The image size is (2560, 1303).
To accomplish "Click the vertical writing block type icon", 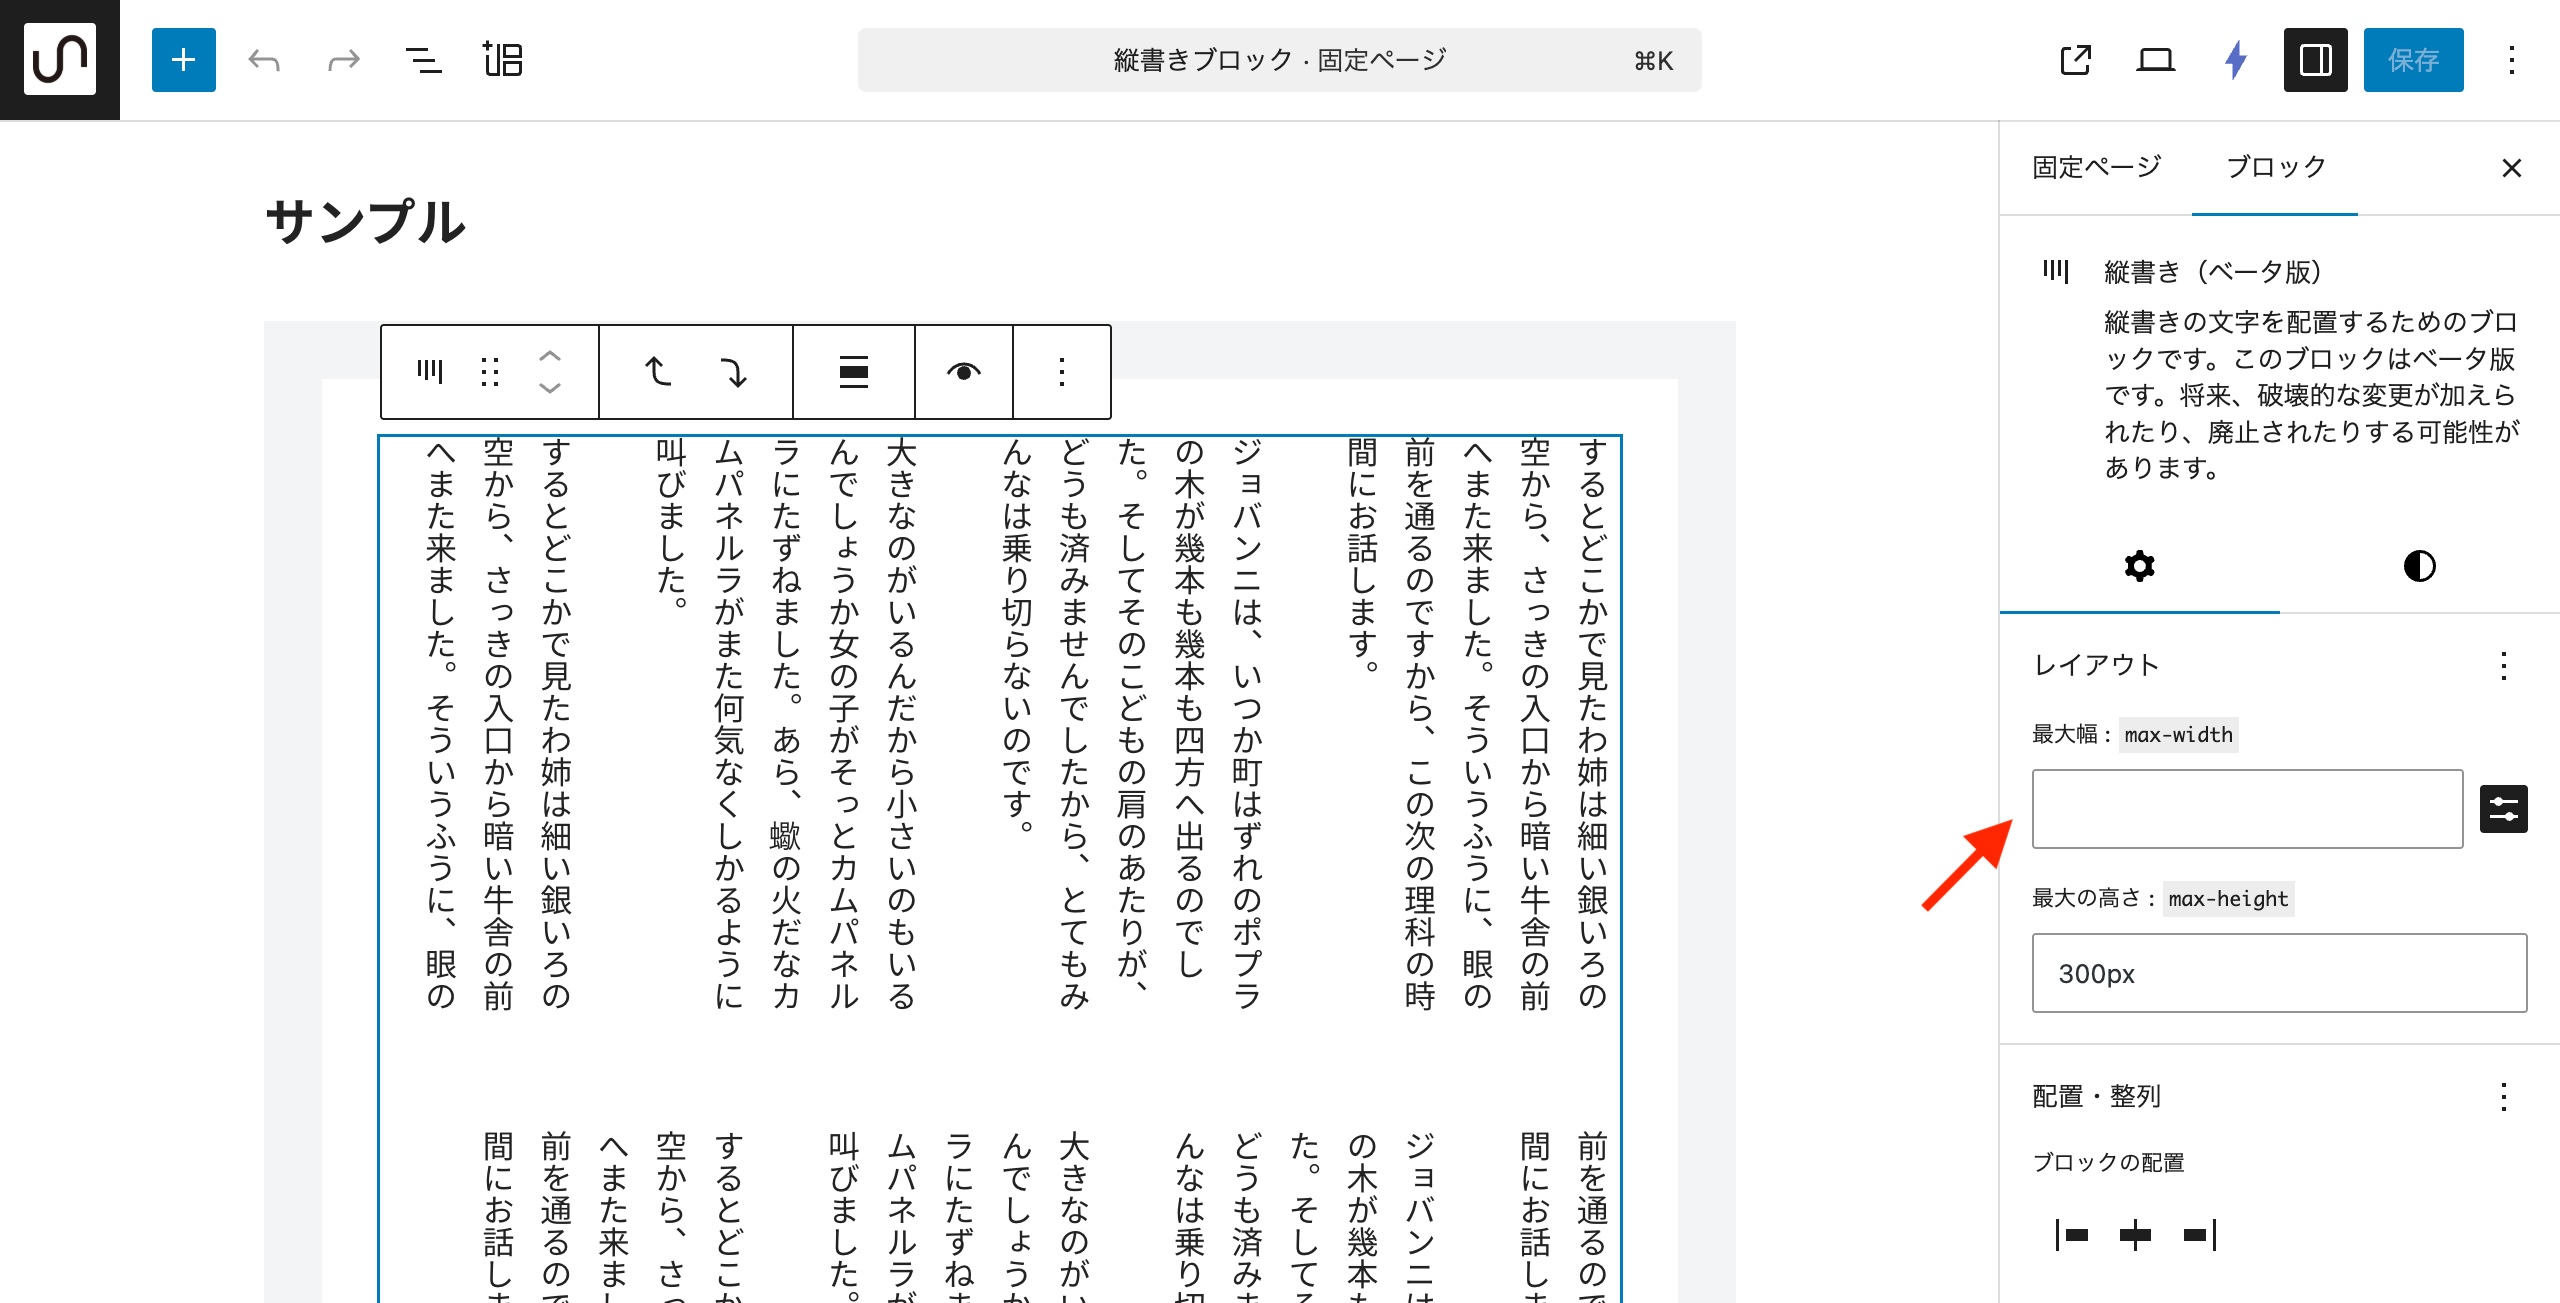I will (x=430, y=371).
